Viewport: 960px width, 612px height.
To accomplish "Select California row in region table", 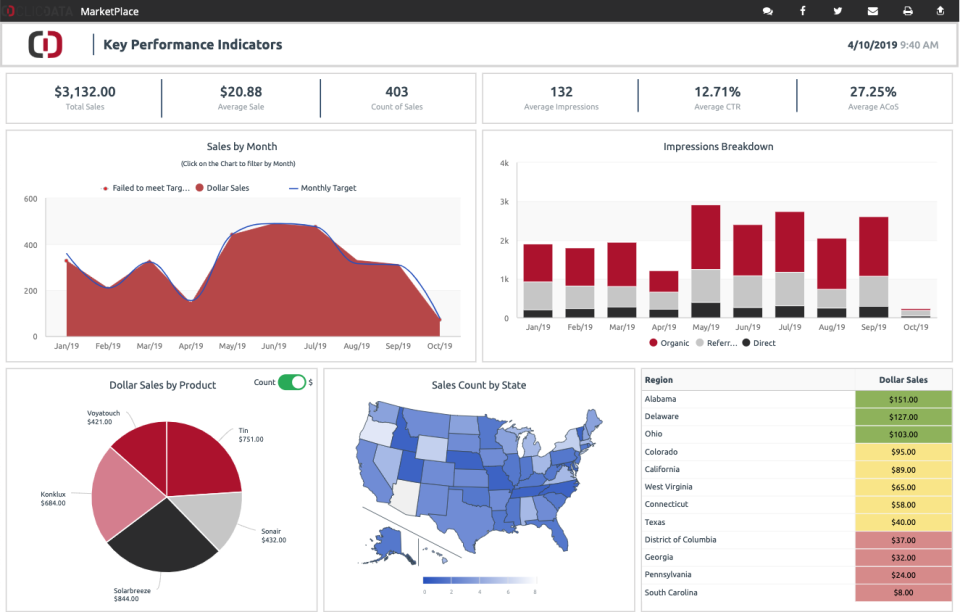I will [797, 469].
